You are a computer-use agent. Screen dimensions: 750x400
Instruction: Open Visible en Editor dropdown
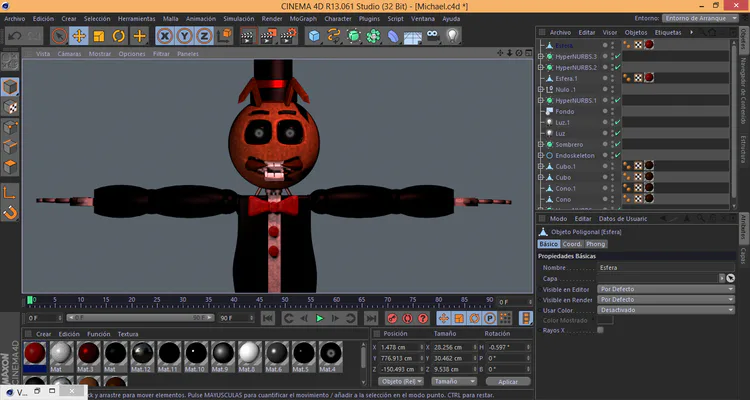click(666, 289)
